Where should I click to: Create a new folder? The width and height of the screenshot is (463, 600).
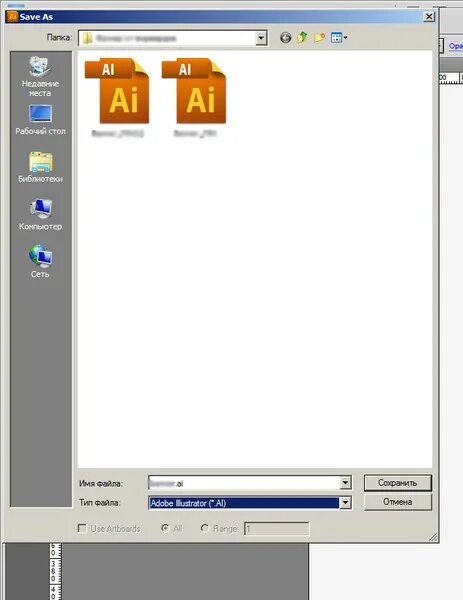click(x=319, y=38)
